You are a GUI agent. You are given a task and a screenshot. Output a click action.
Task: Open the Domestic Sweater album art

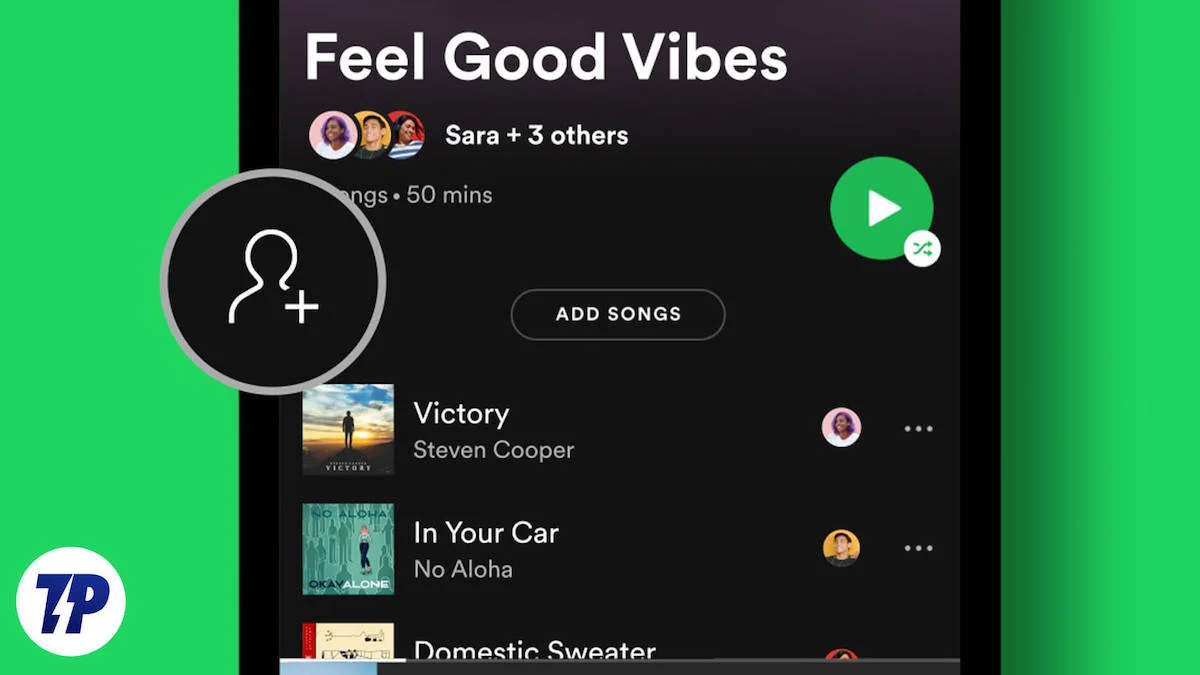[x=348, y=641]
